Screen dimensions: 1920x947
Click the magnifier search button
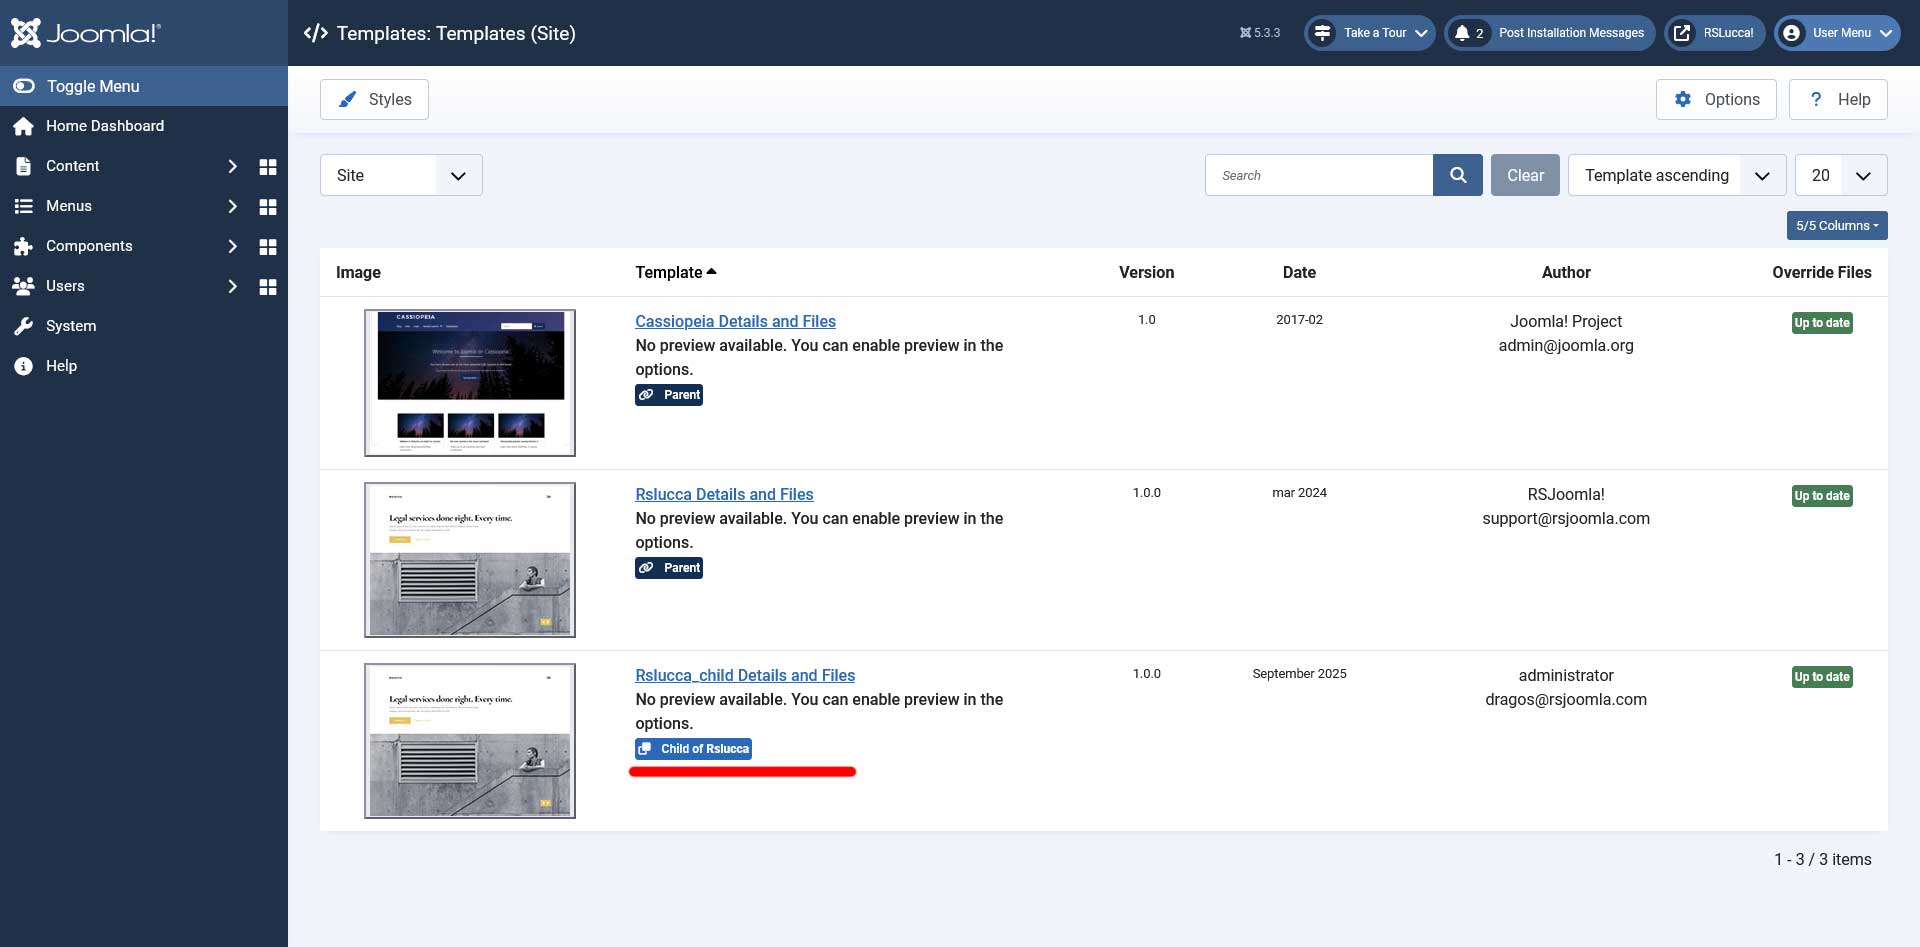tap(1457, 175)
